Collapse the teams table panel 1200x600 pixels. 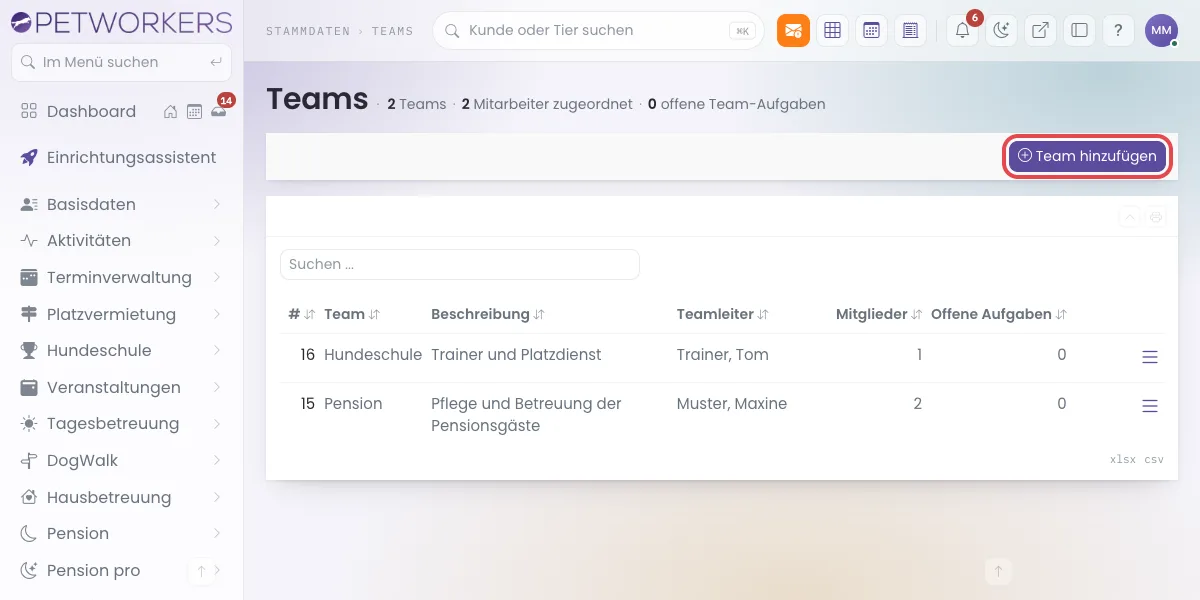[1129, 217]
